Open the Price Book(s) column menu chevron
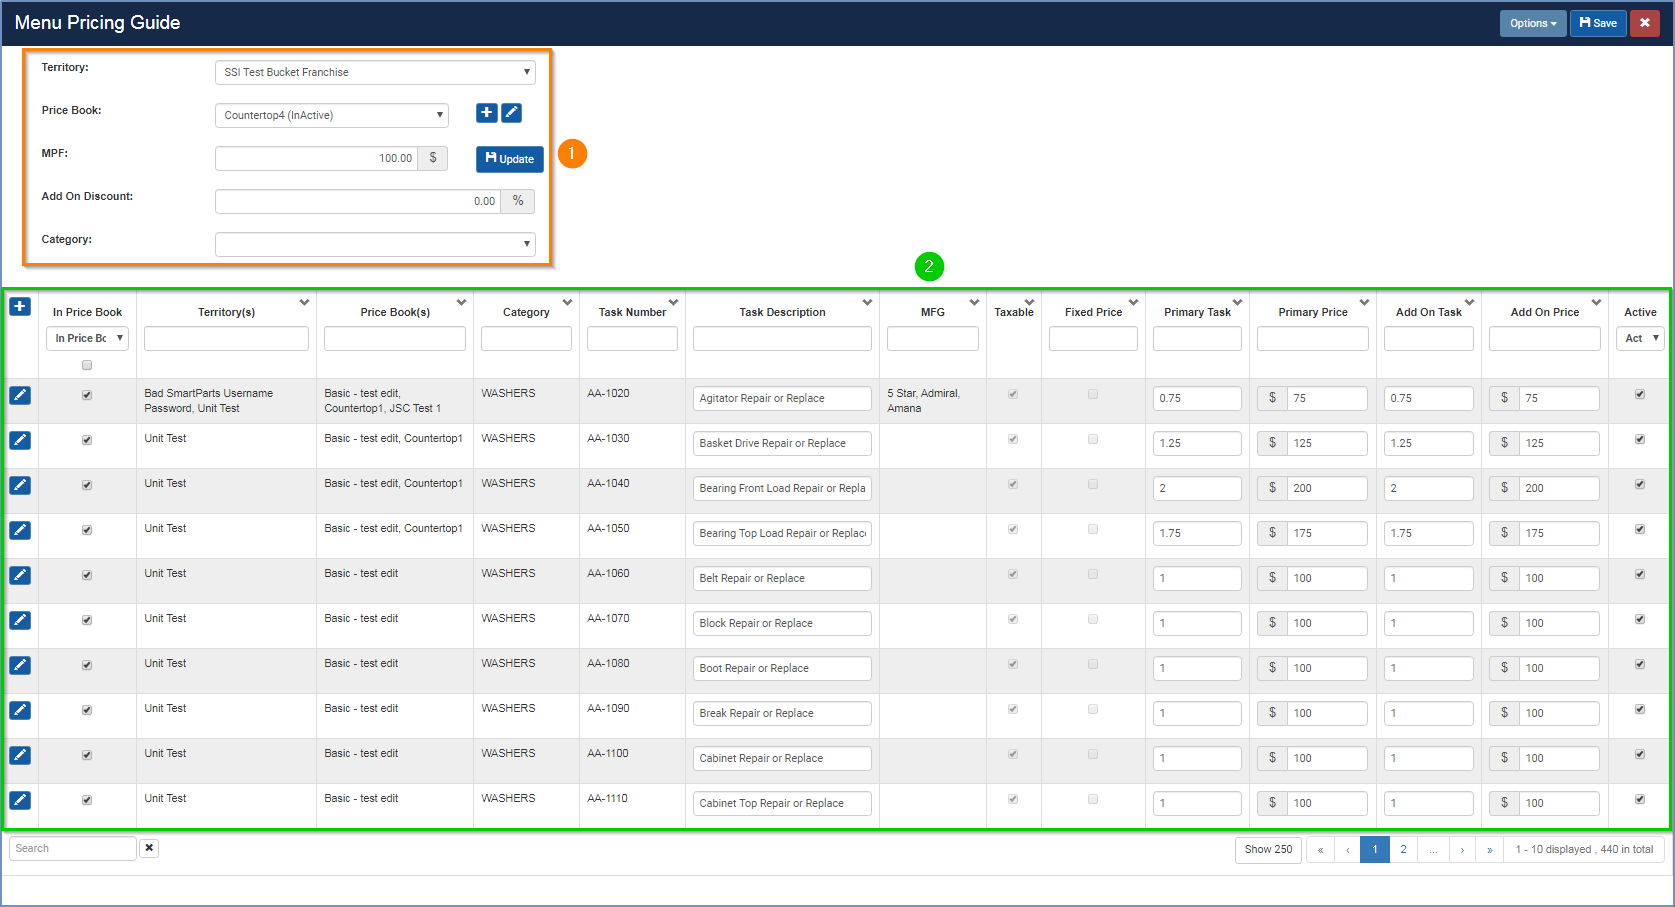1675x907 pixels. coord(461,302)
